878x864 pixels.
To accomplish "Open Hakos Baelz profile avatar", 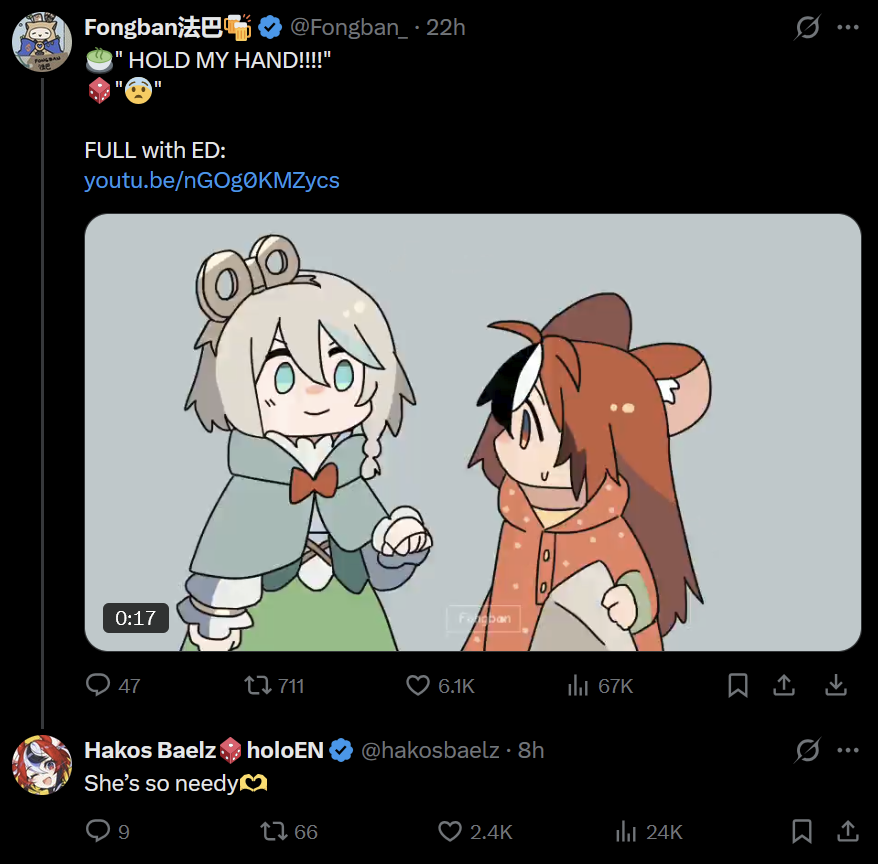I will click(41, 765).
